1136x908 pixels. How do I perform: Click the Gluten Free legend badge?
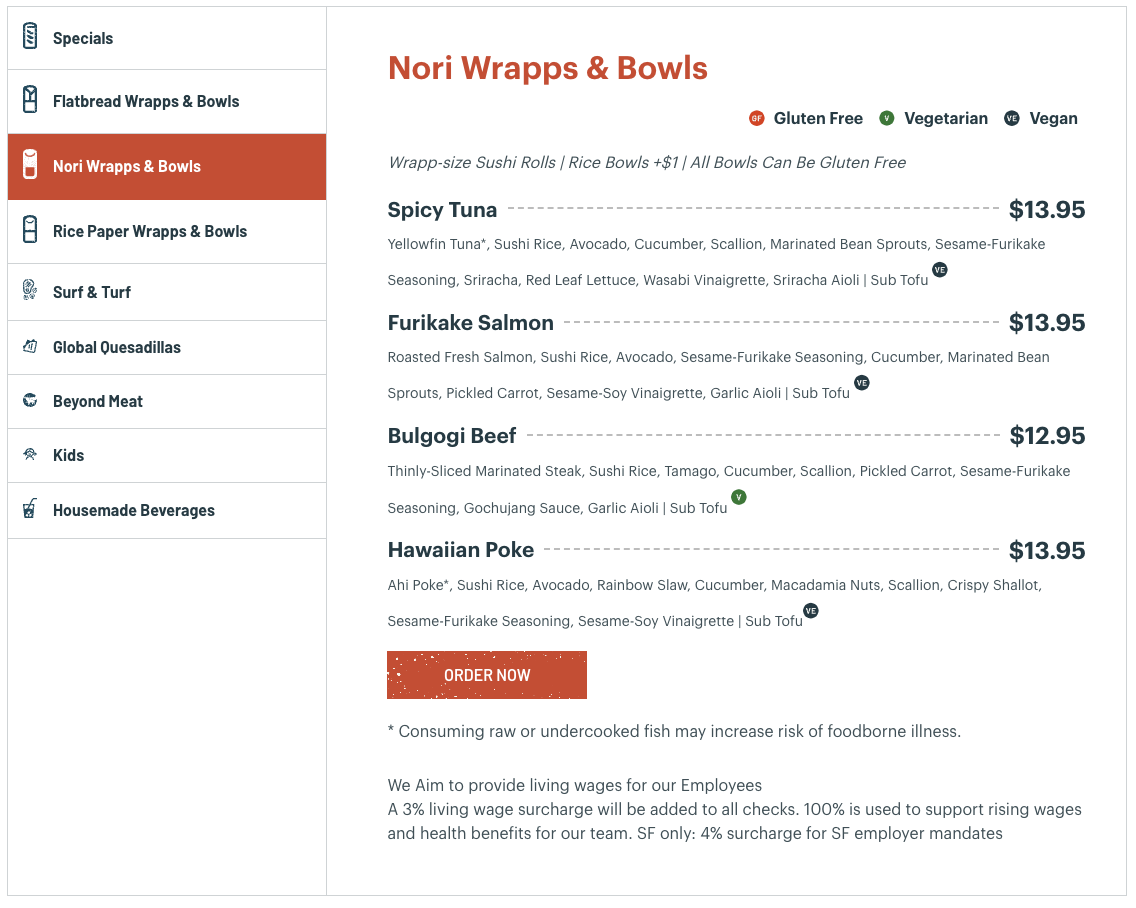pyautogui.click(x=757, y=118)
